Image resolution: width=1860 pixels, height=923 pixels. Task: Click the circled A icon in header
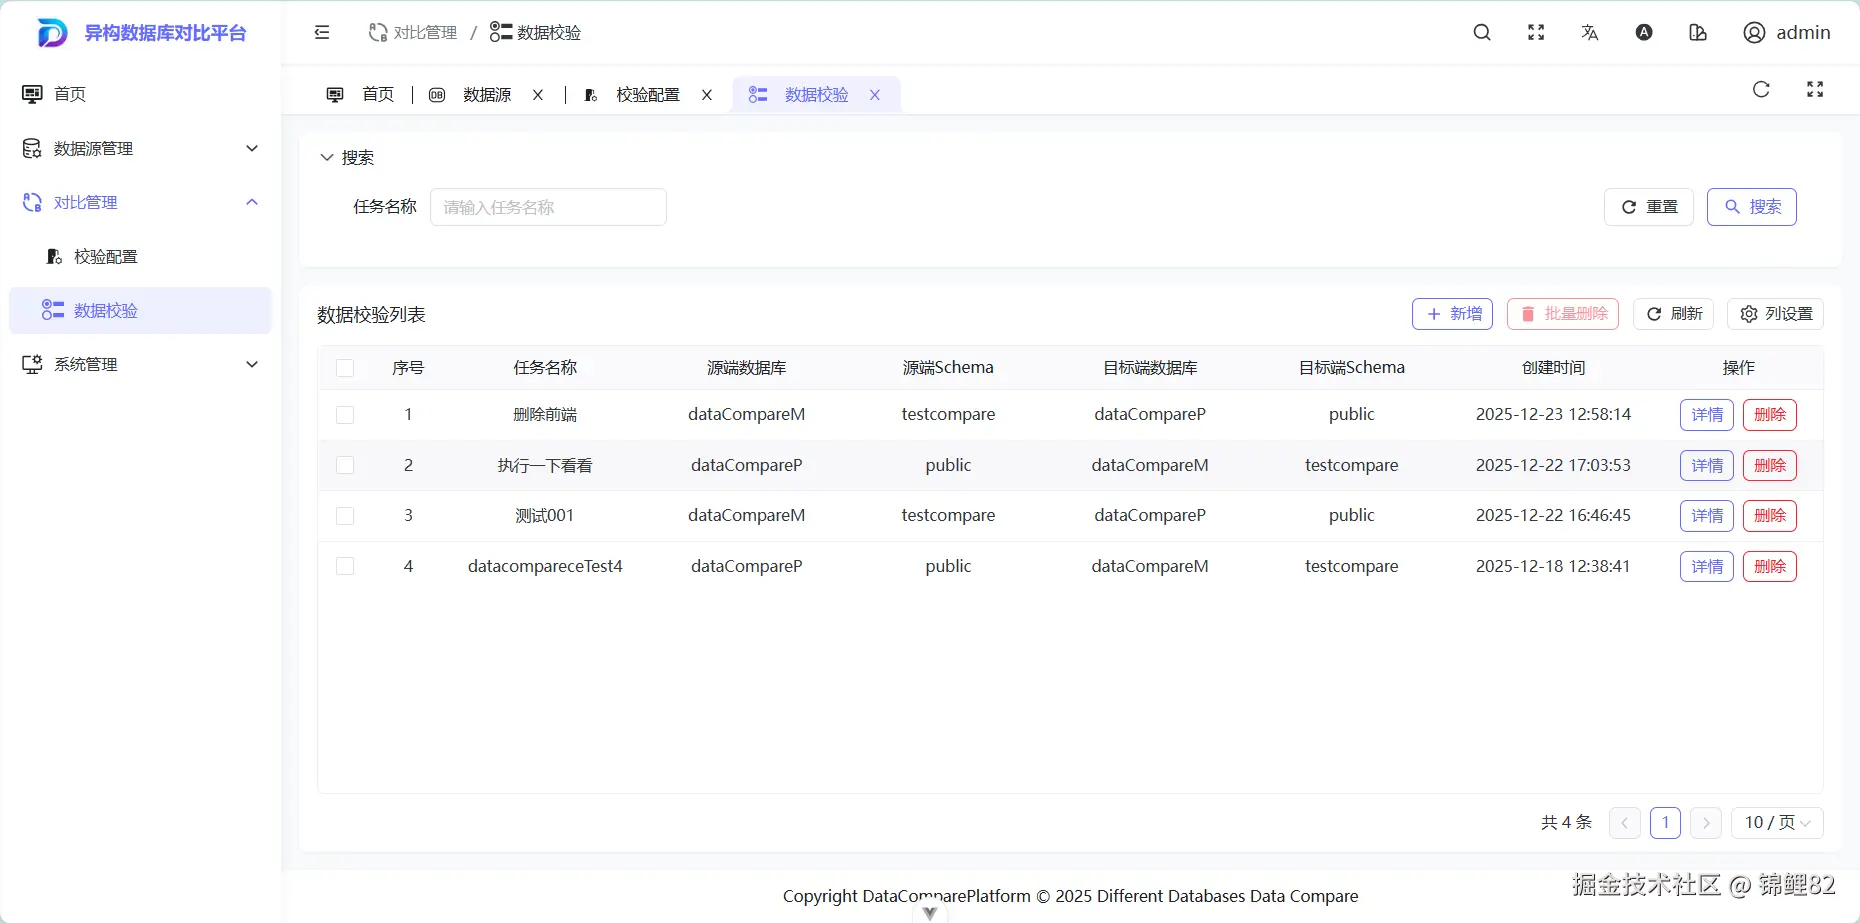tap(1644, 33)
